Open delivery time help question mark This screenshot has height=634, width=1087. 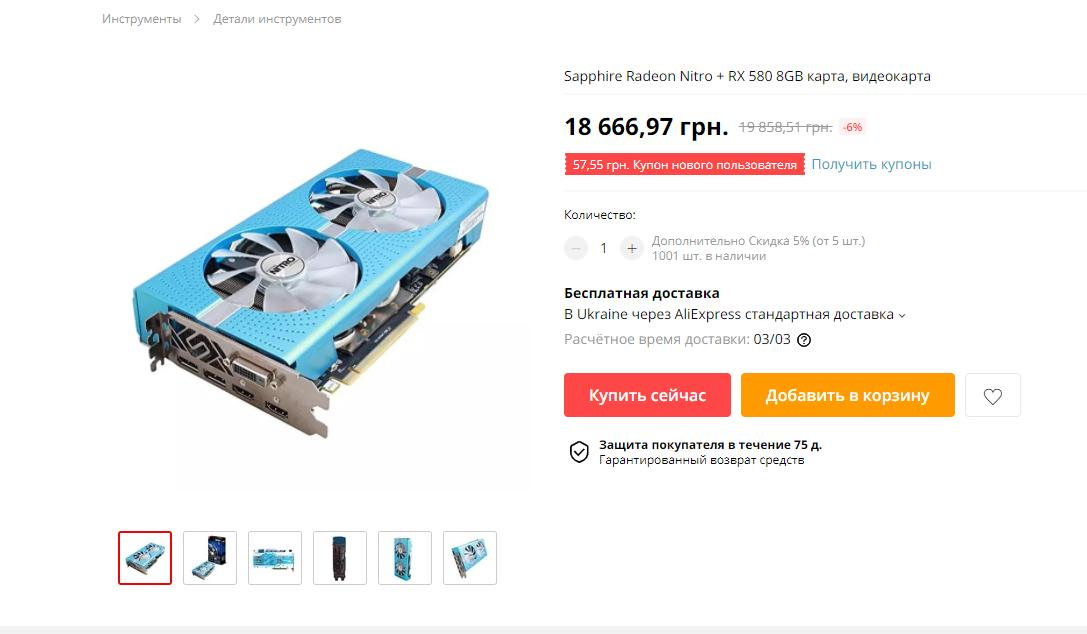(803, 340)
